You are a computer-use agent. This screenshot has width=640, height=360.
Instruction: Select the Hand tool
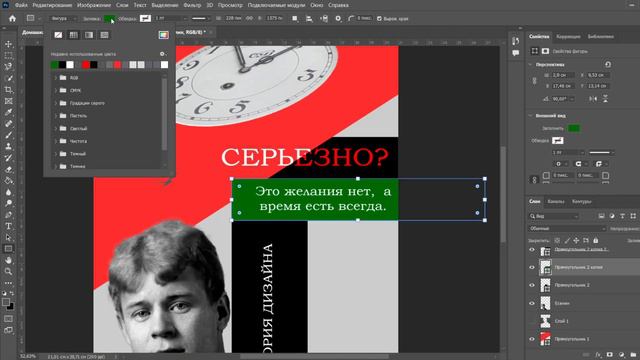pyautogui.click(x=8, y=260)
